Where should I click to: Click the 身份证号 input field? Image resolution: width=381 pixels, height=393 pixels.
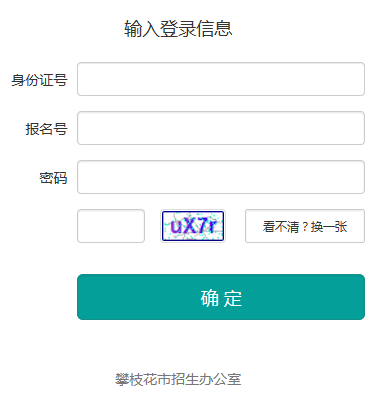click(x=221, y=79)
